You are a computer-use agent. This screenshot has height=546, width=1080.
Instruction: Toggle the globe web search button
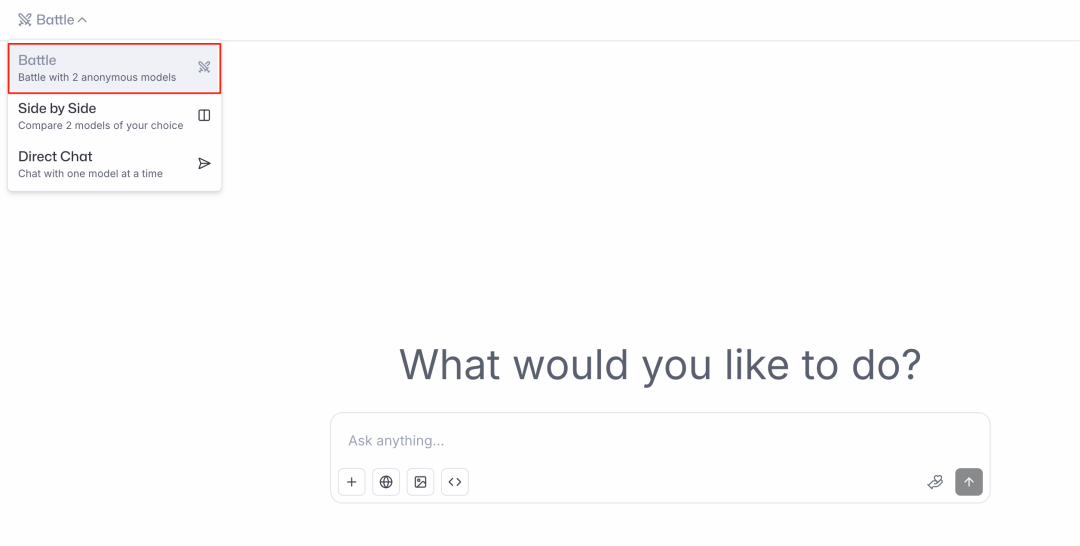[x=386, y=482]
